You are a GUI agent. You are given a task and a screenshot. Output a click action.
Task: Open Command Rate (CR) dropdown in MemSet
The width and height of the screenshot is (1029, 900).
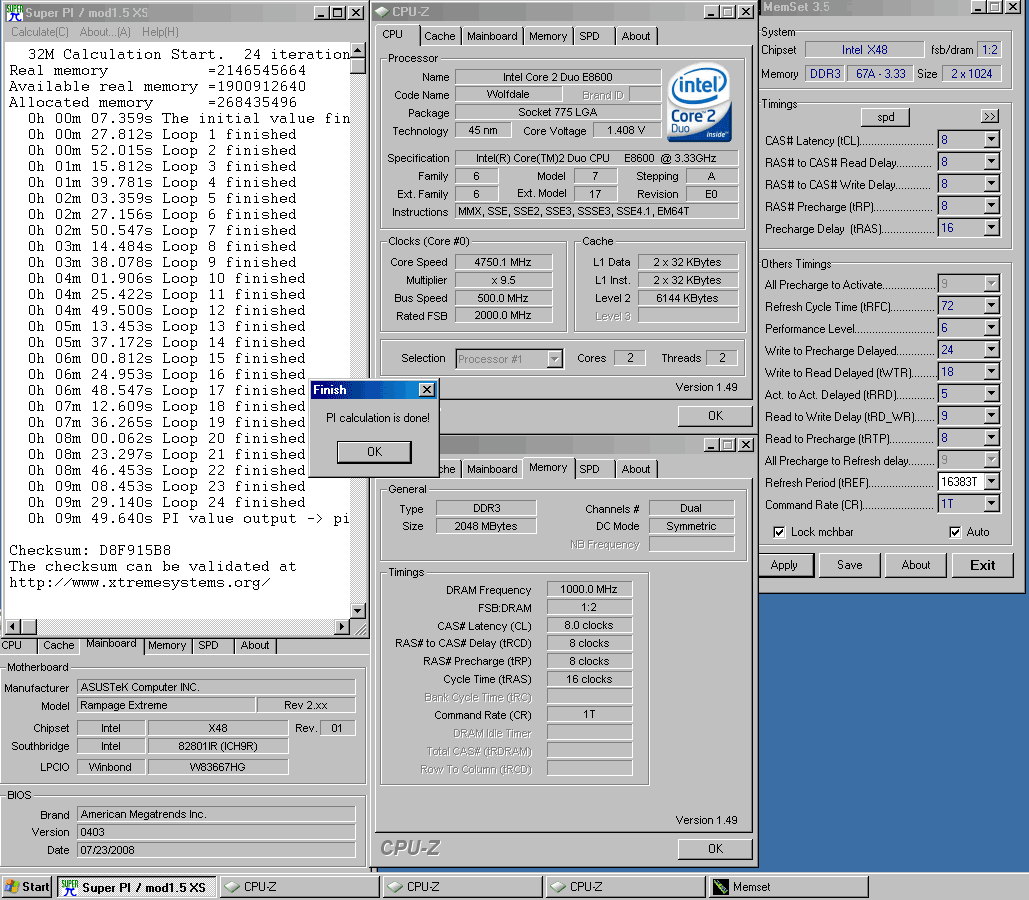coord(992,504)
